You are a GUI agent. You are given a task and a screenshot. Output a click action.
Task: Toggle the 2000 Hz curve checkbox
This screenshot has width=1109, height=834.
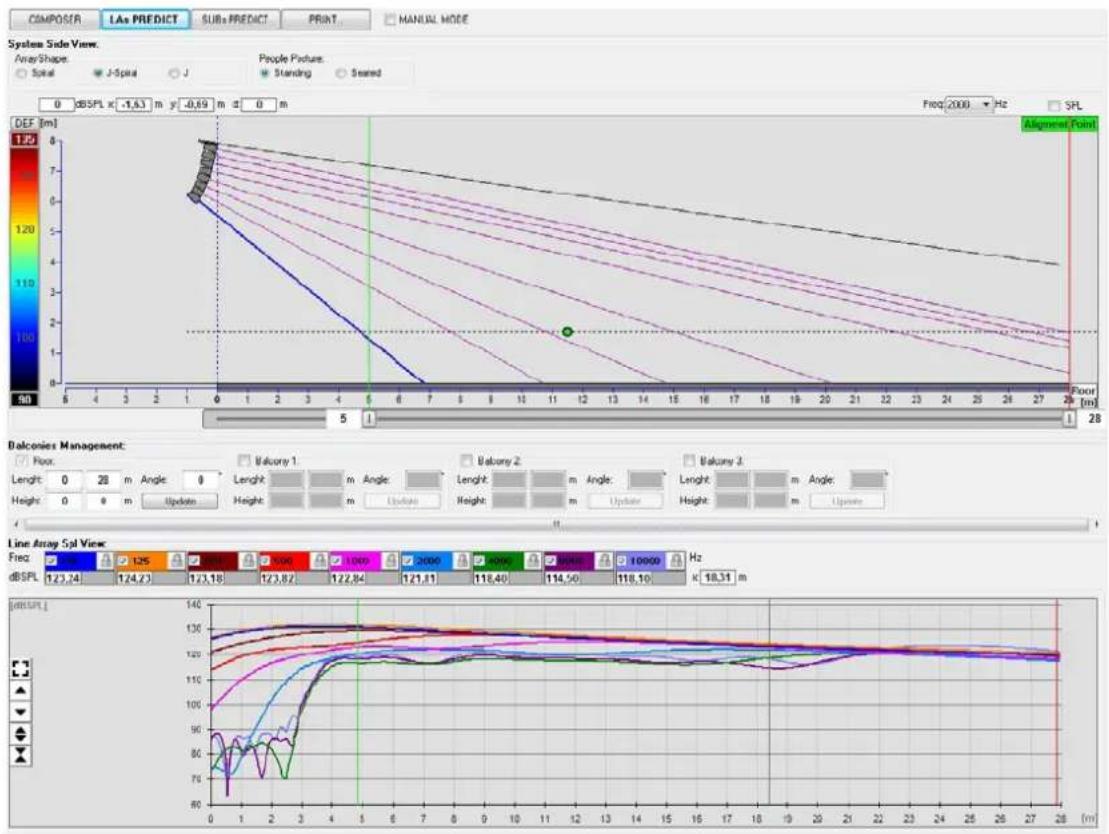point(408,561)
